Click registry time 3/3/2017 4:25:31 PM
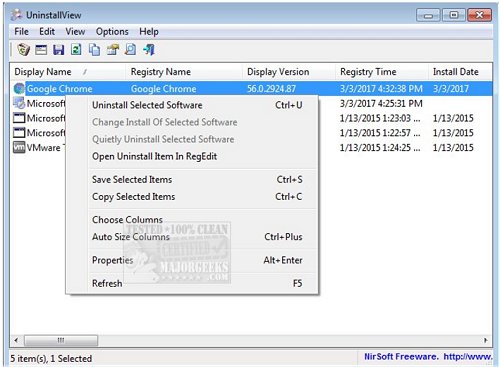The height and width of the screenshot is (367, 500). 381,103
